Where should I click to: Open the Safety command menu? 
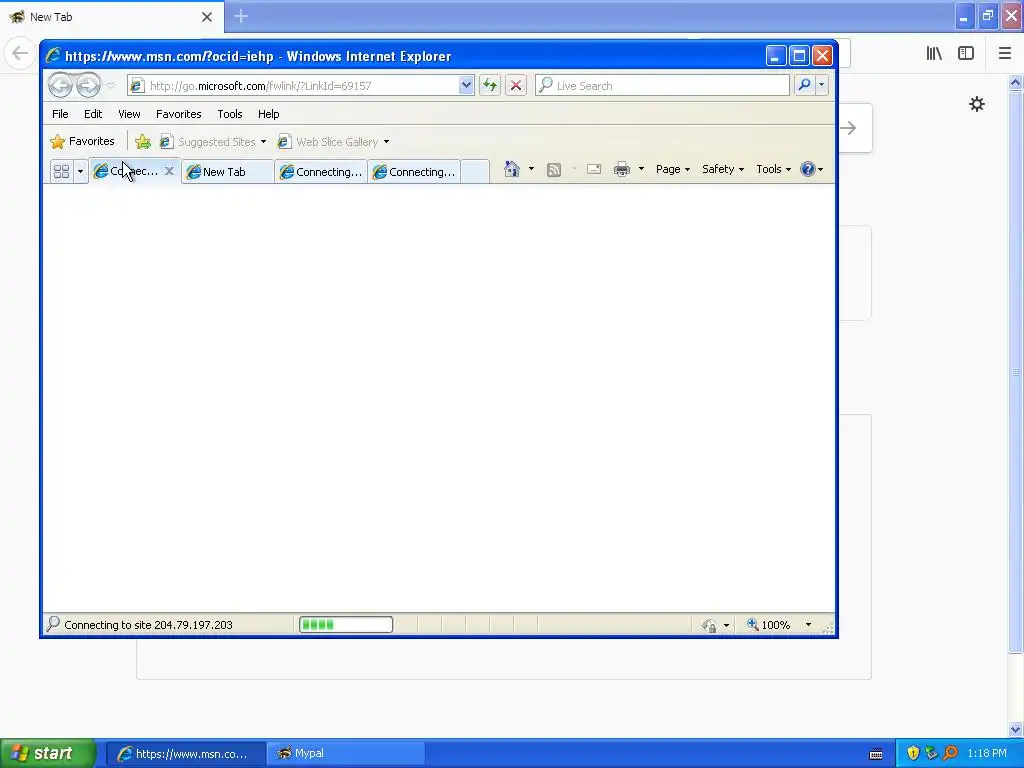click(x=723, y=169)
